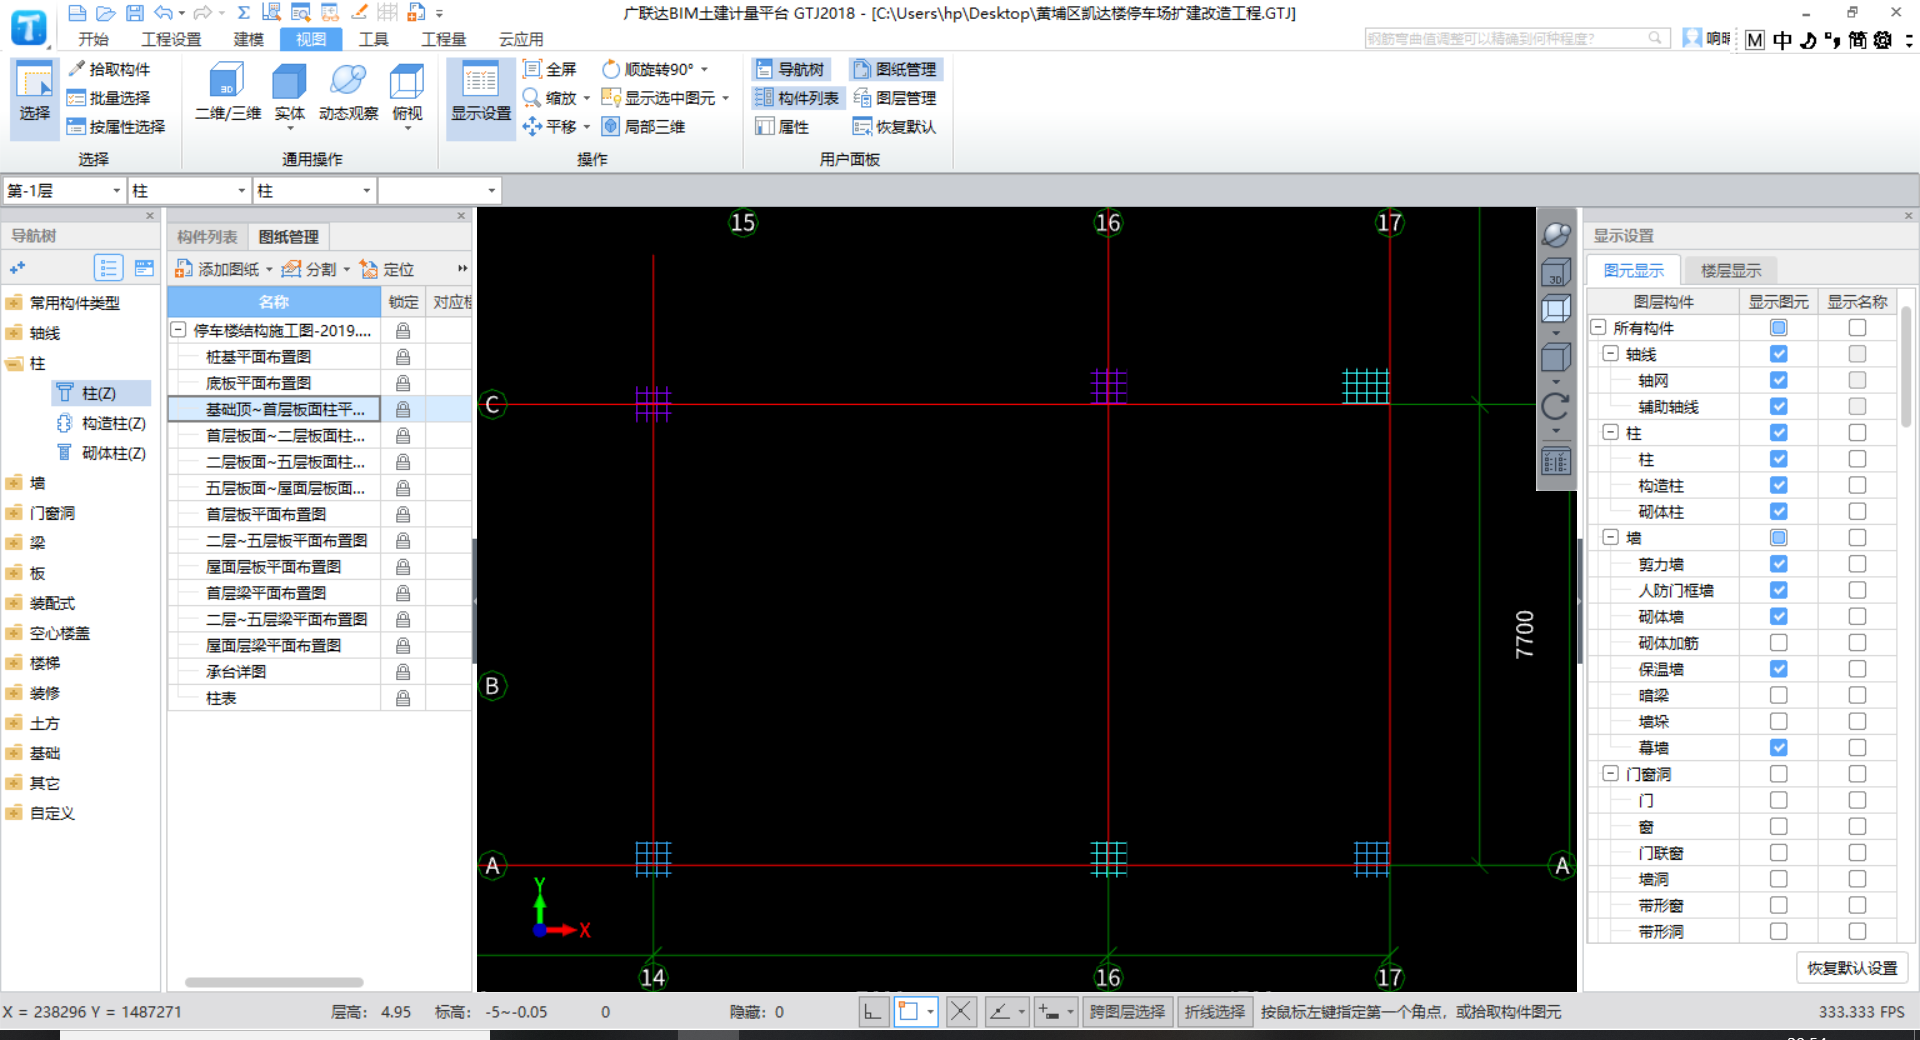Click the 选择 (Select) tool icon
The height and width of the screenshot is (1040, 1920).
34,96
